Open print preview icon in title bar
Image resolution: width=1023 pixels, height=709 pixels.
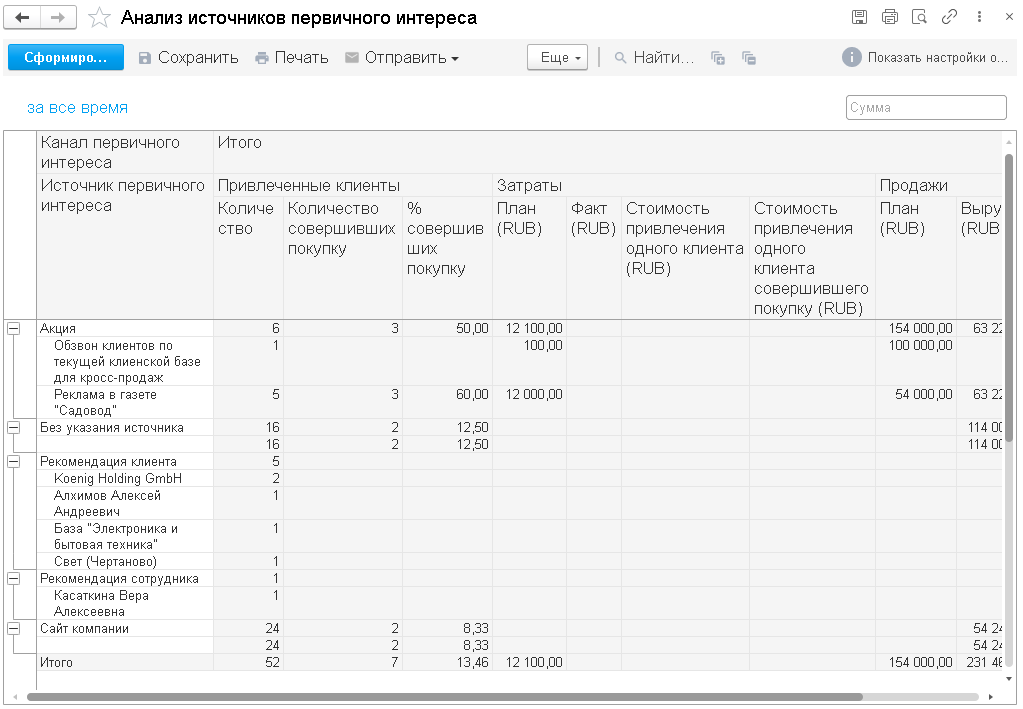click(x=919, y=17)
